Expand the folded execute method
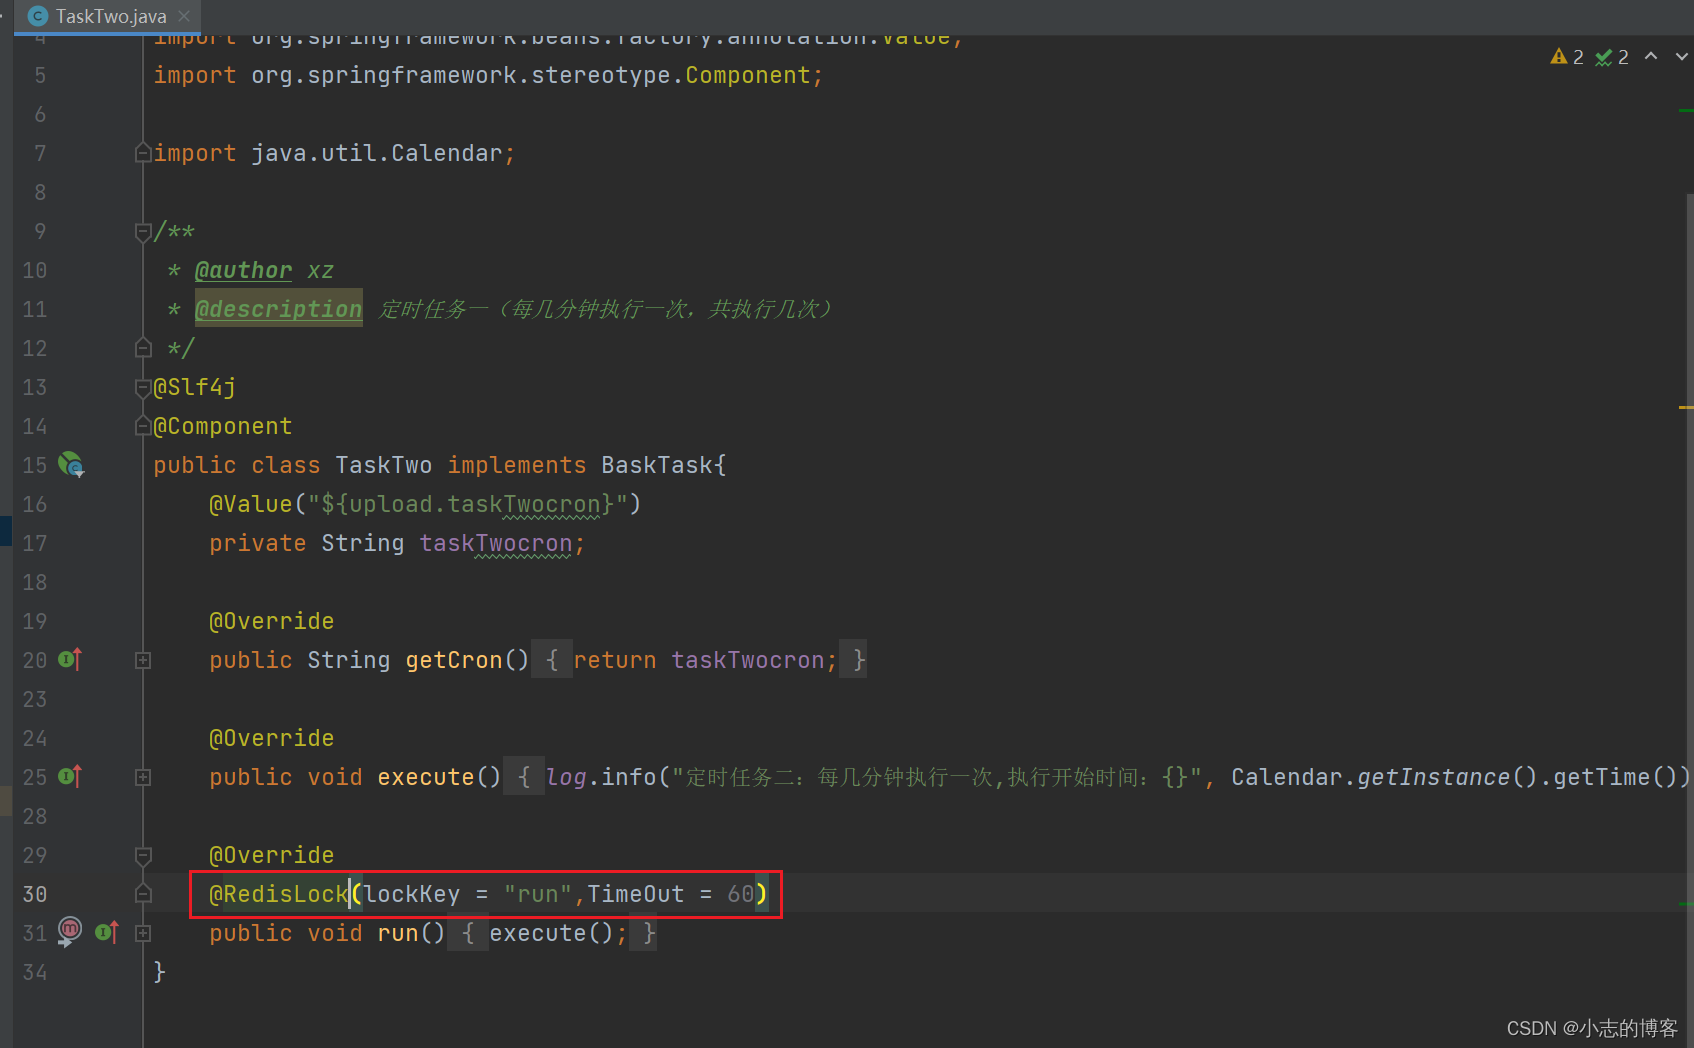The image size is (1694, 1048). [x=143, y=777]
